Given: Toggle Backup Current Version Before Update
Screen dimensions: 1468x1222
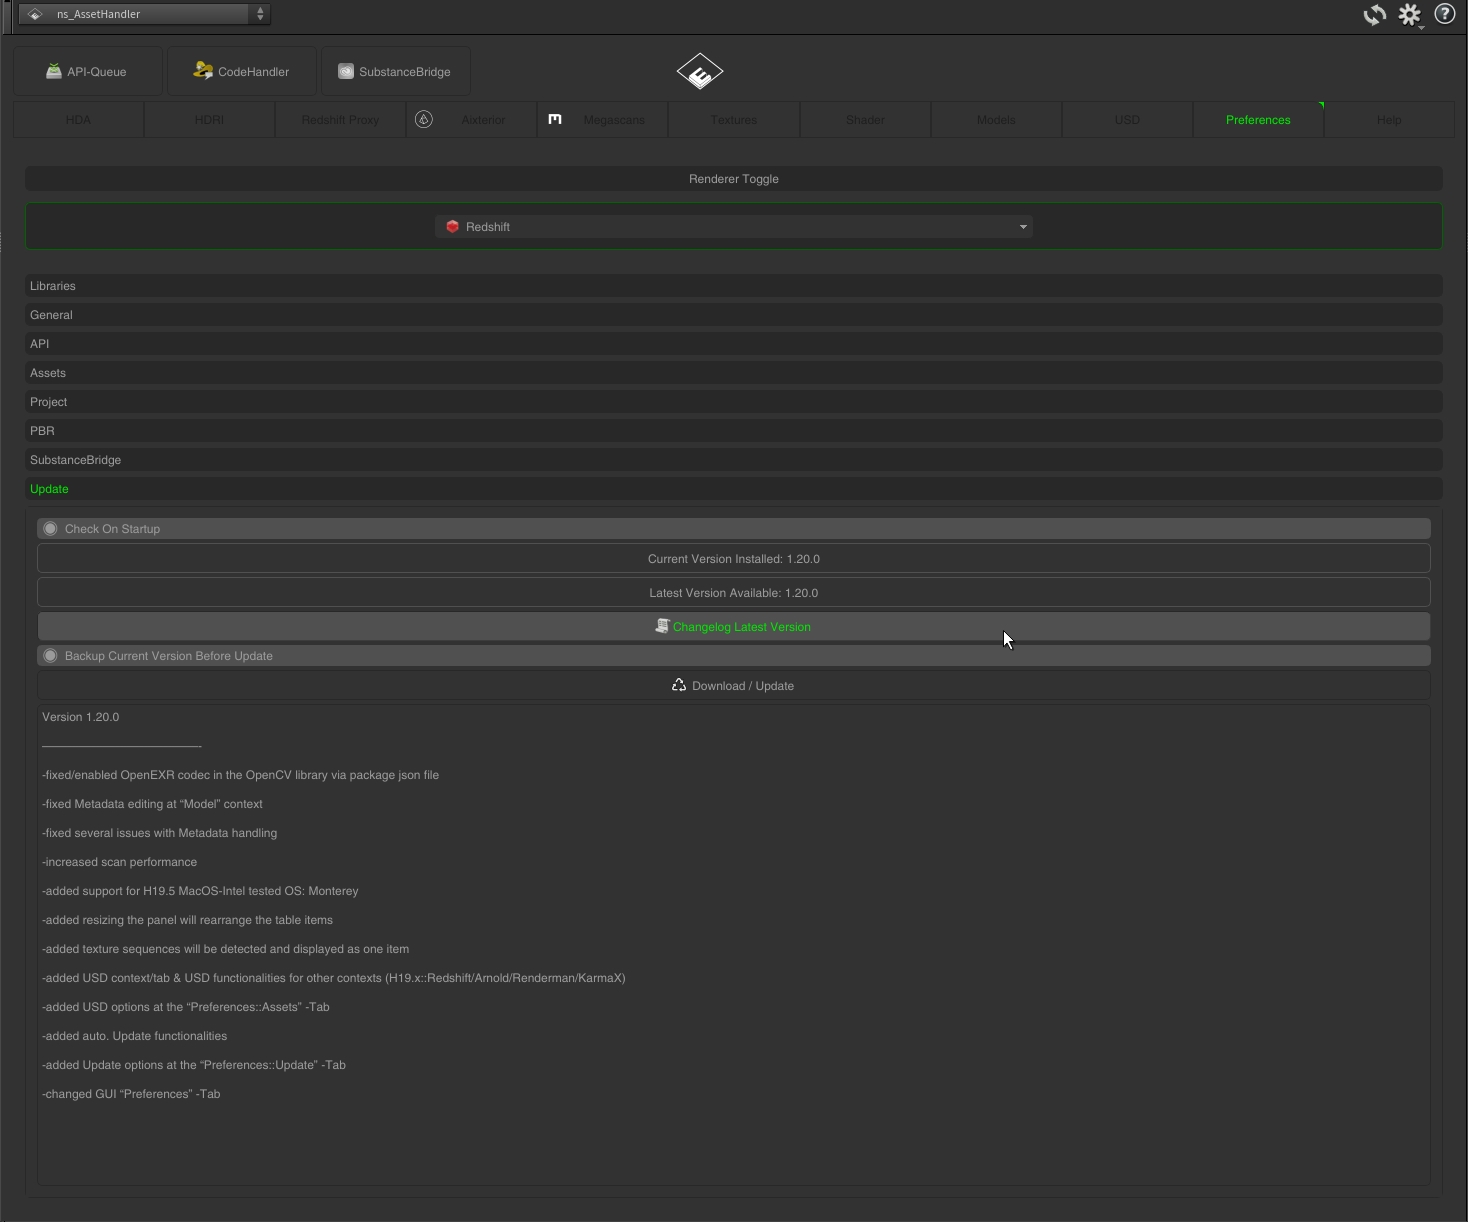Looking at the screenshot, I should pos(51,656).
